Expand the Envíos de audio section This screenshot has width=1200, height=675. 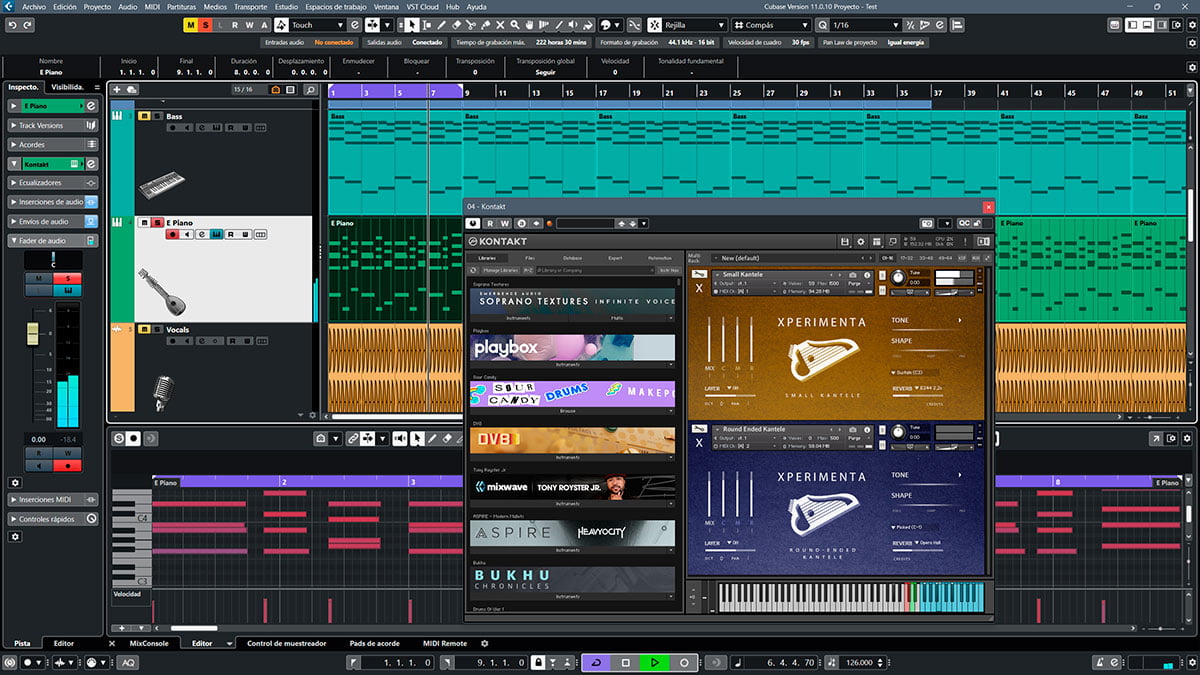[53, 221]
